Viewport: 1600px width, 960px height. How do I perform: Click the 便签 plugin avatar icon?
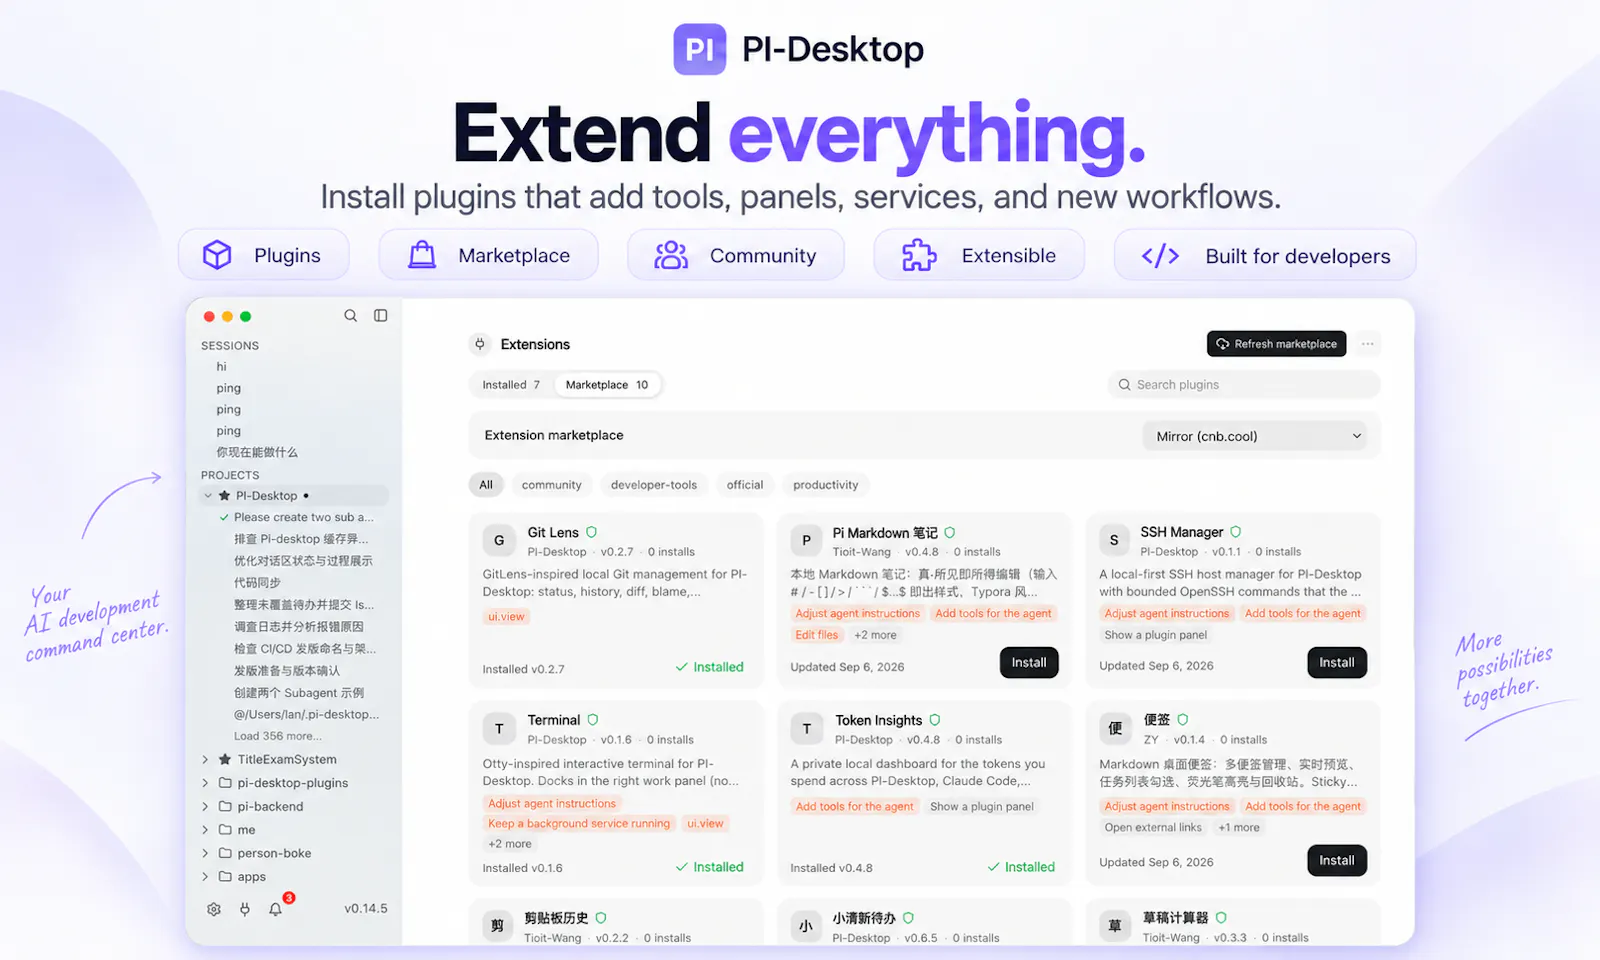tap(1114, 729)
